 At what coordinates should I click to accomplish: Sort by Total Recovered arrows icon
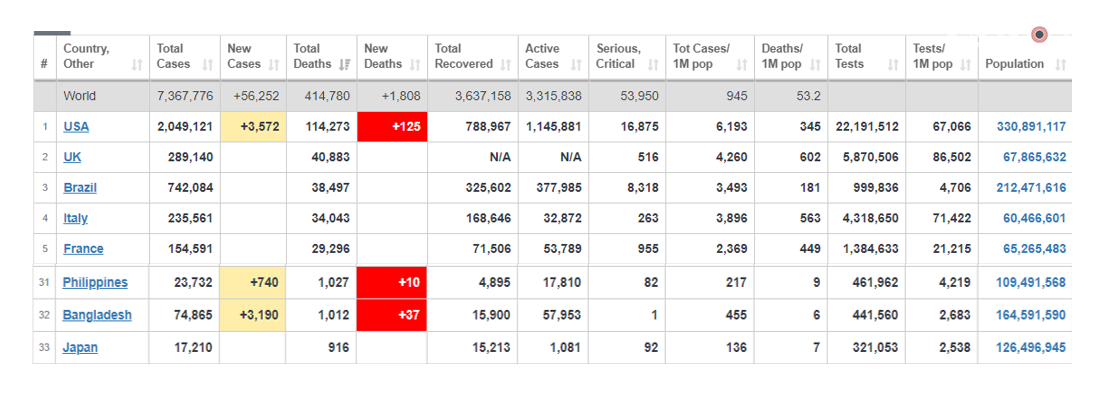506,65
